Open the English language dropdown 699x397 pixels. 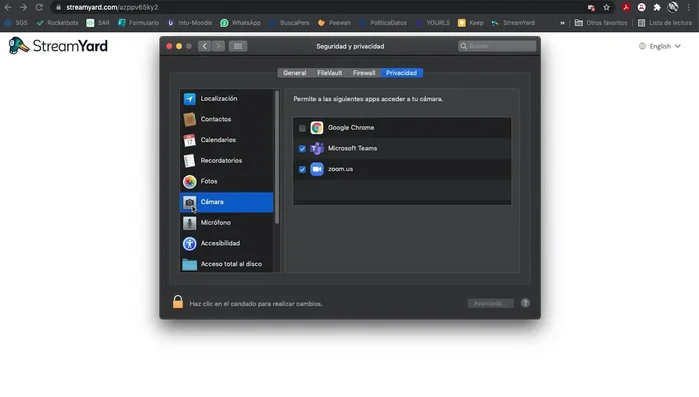(660, 46)
